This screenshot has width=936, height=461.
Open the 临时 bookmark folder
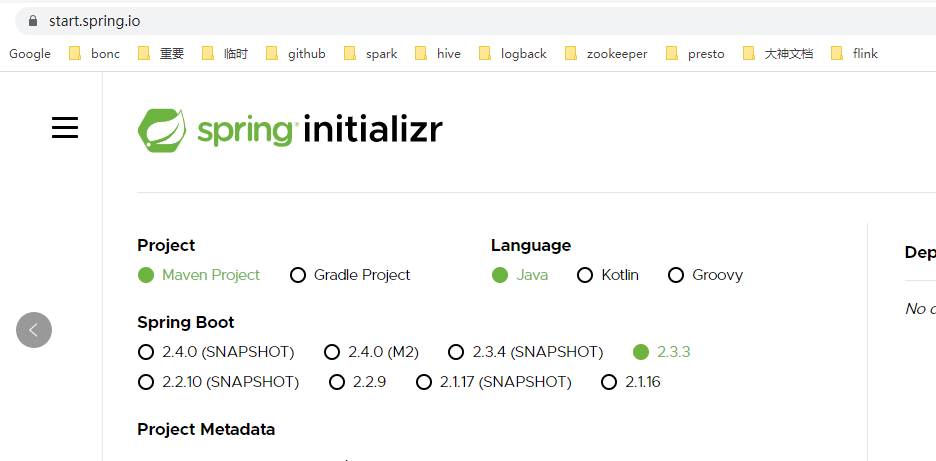tap(224, 54)
